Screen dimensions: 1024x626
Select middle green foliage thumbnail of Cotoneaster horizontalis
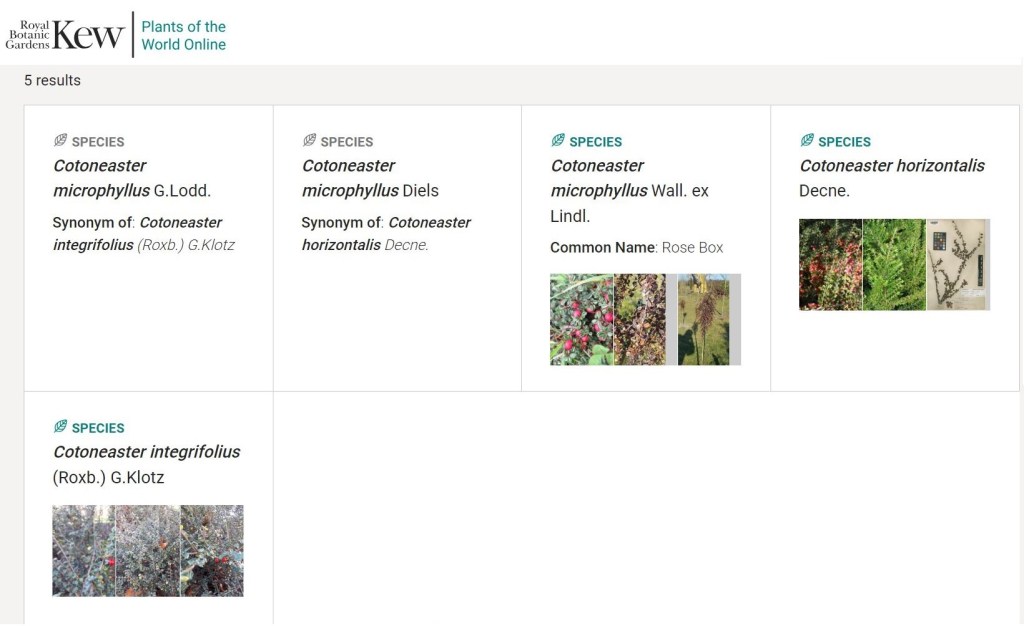[894, 265]
